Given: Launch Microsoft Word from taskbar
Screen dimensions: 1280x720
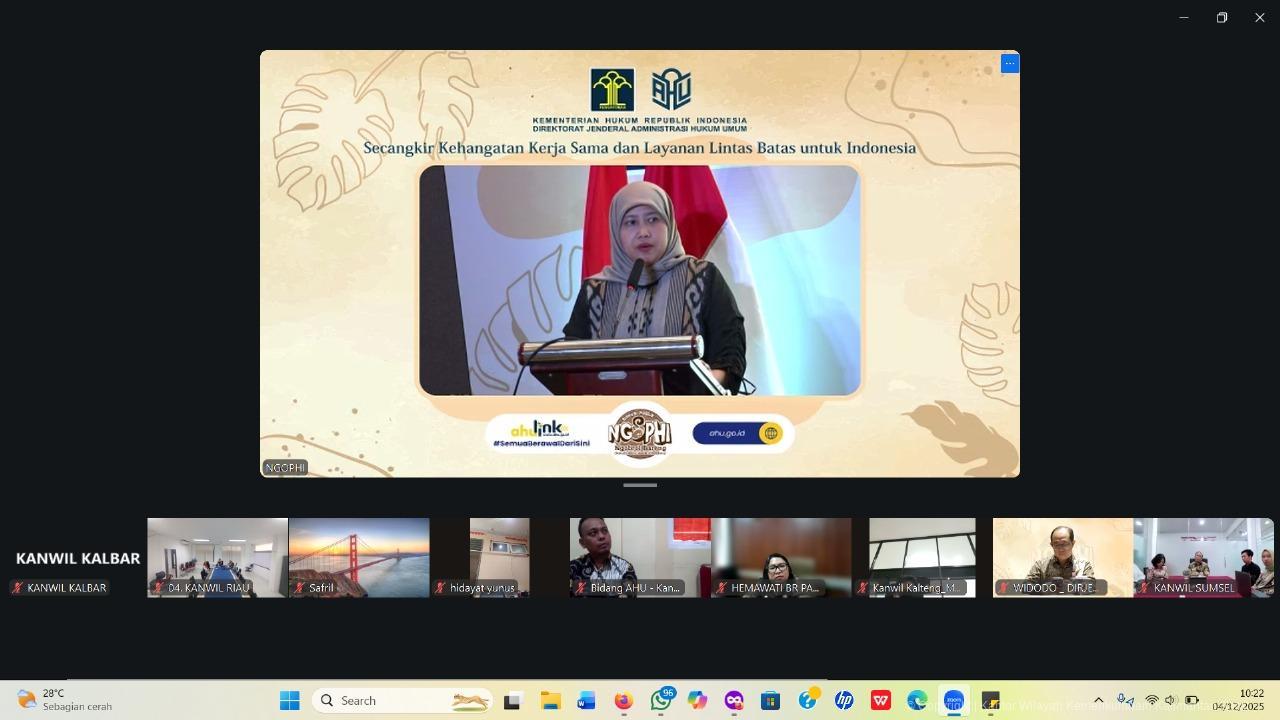Looking at the screenshot, I should click(587, 701).
